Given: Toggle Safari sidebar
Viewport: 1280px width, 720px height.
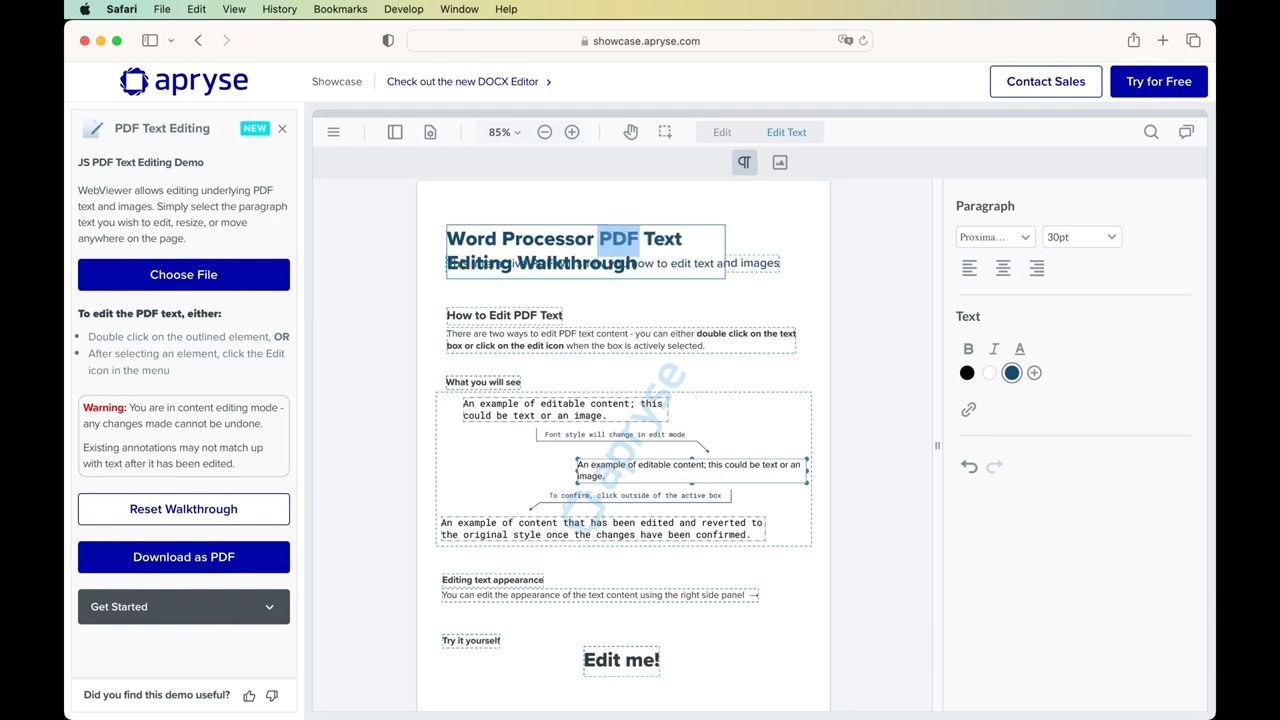Looking at the screenshot, I should (150, 40).
